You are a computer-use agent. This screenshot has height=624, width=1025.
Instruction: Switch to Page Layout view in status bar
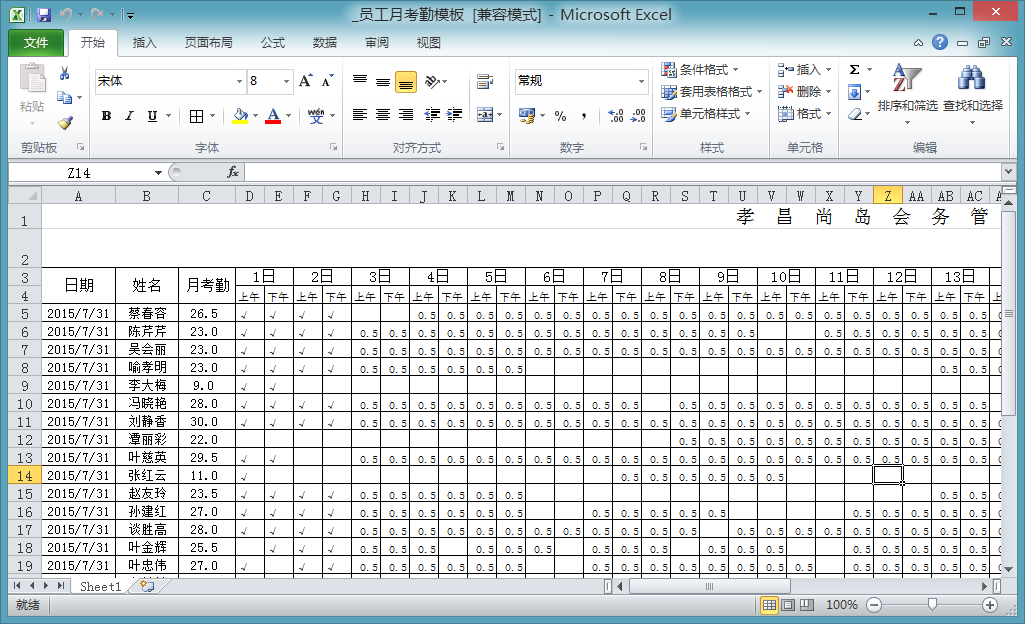point(788,605)
